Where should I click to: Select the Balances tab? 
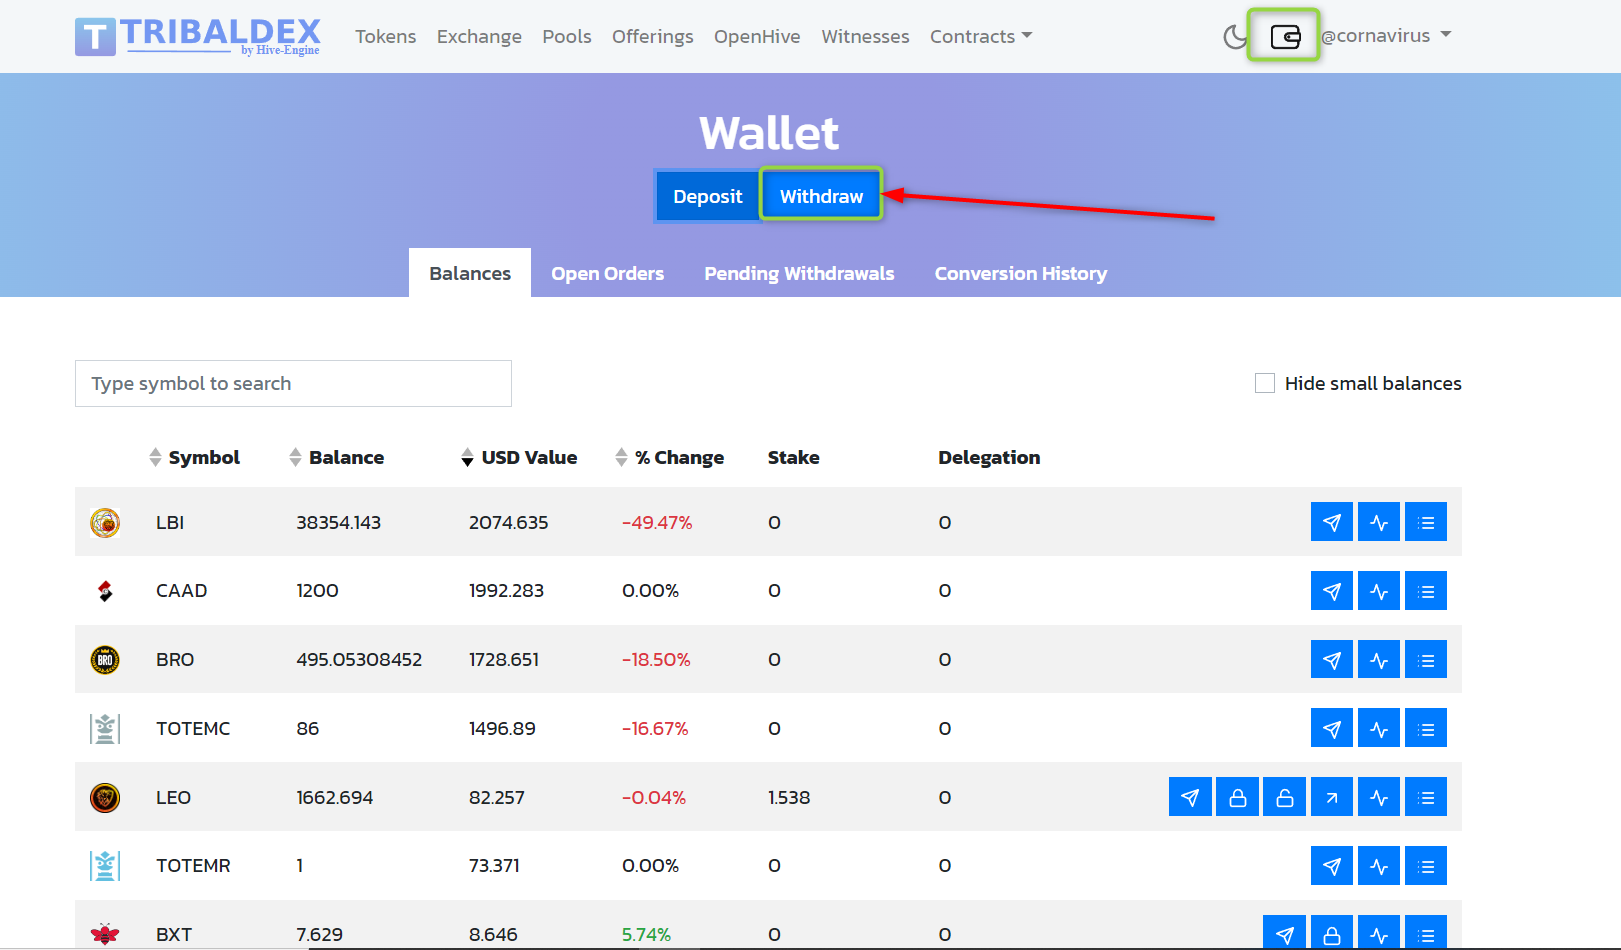[x=470, y=273]
